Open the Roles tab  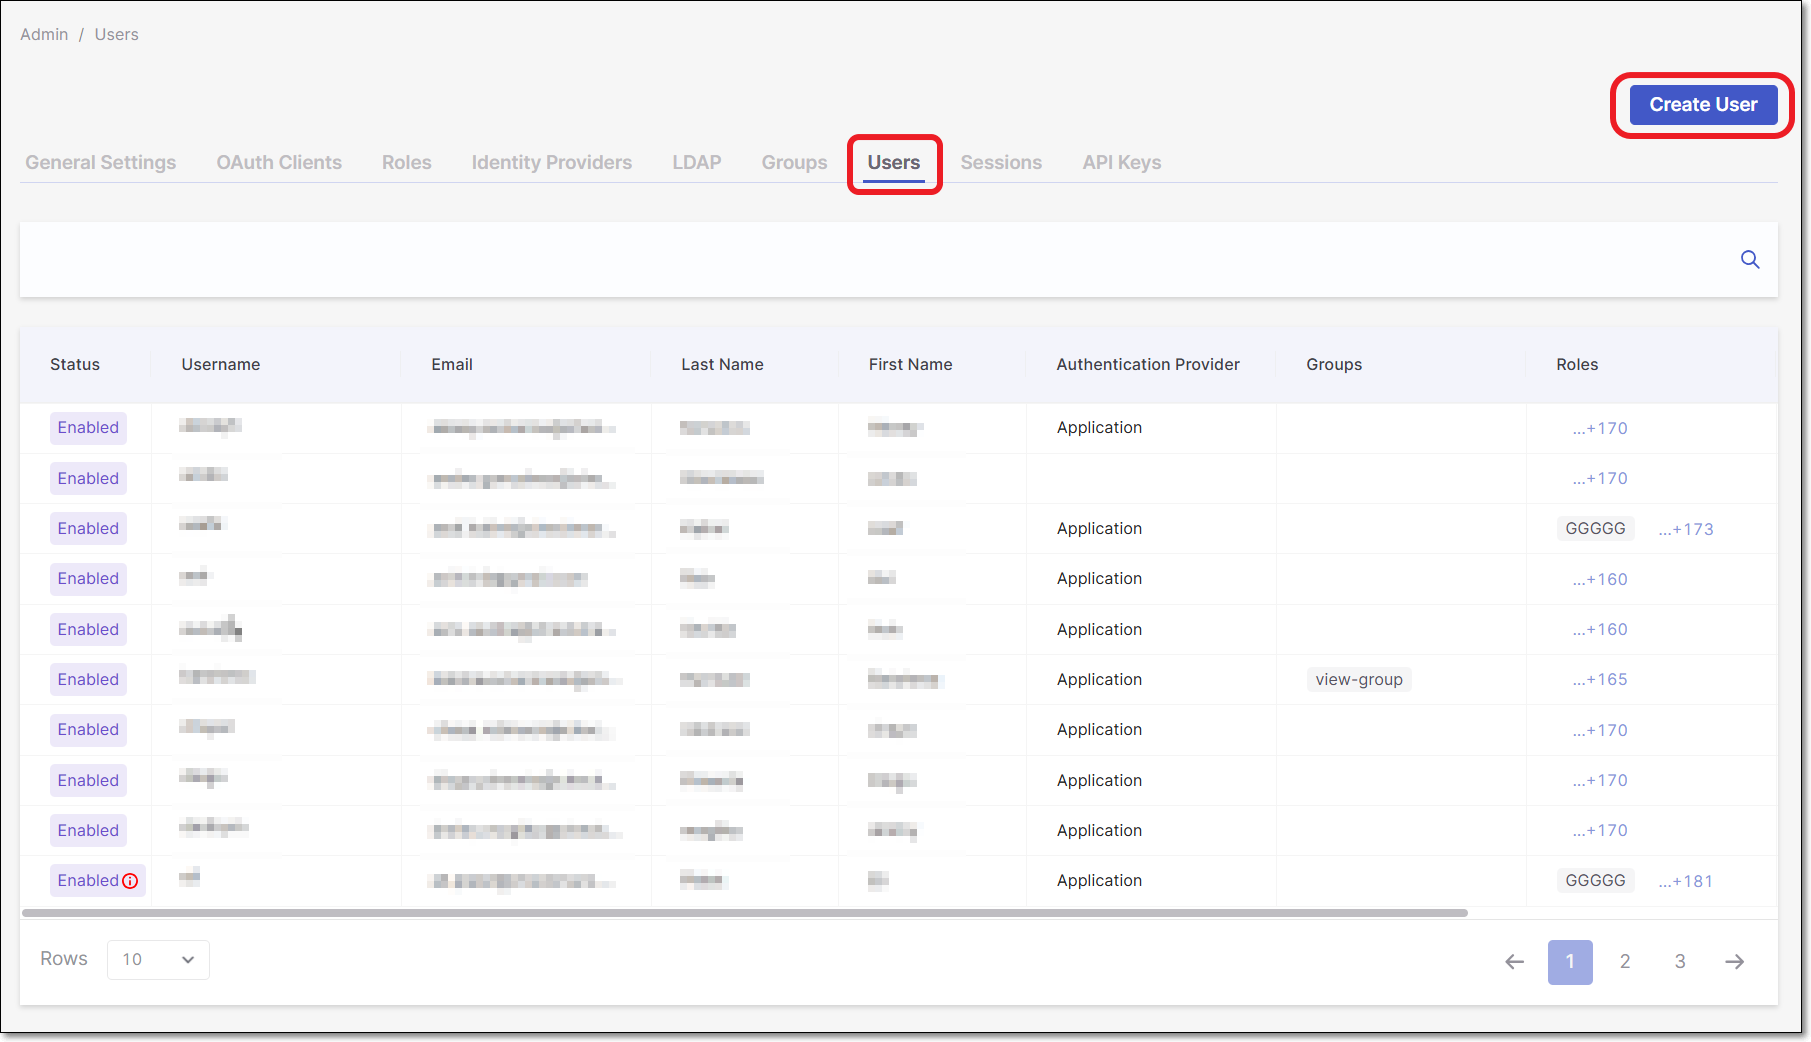(407, 163)
